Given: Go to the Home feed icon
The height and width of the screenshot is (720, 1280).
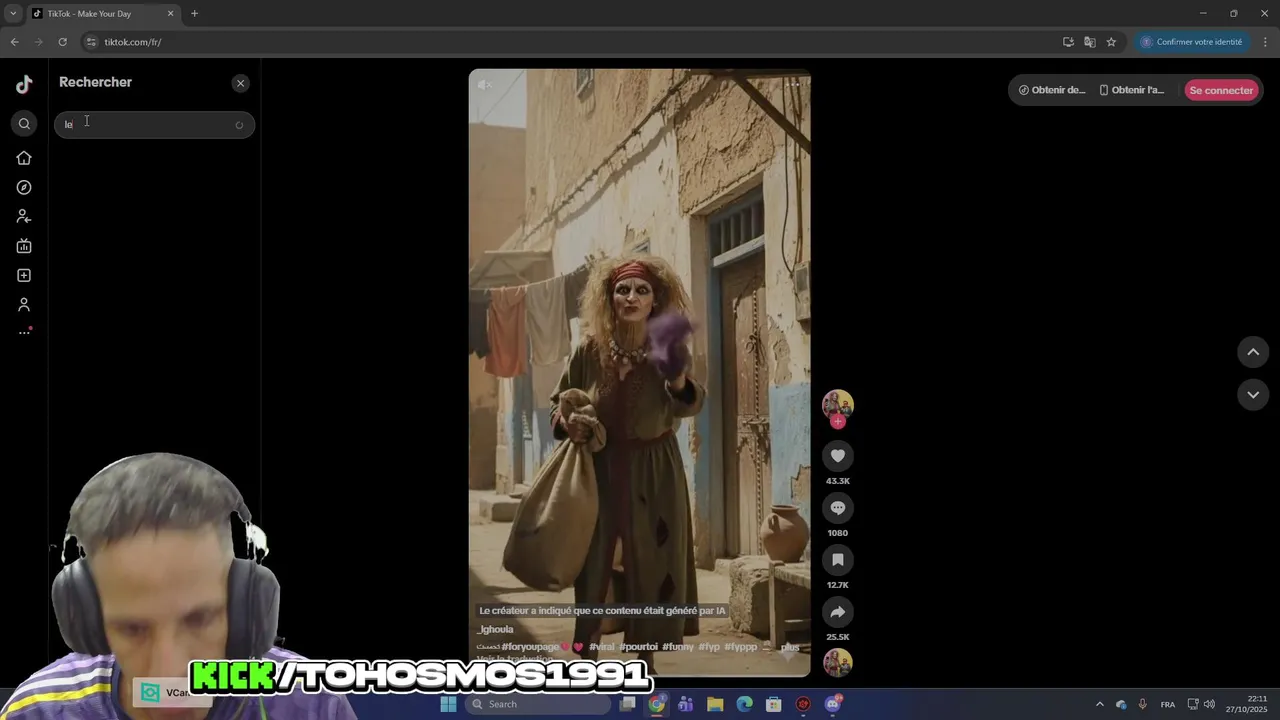Looking at the screenshot, I should point(24,158).
